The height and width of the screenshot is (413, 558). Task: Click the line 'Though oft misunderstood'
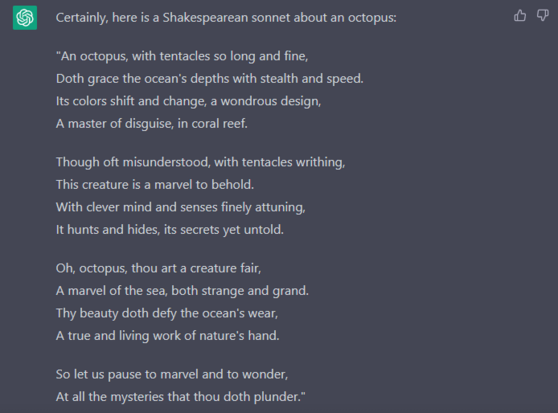(200, 162)
